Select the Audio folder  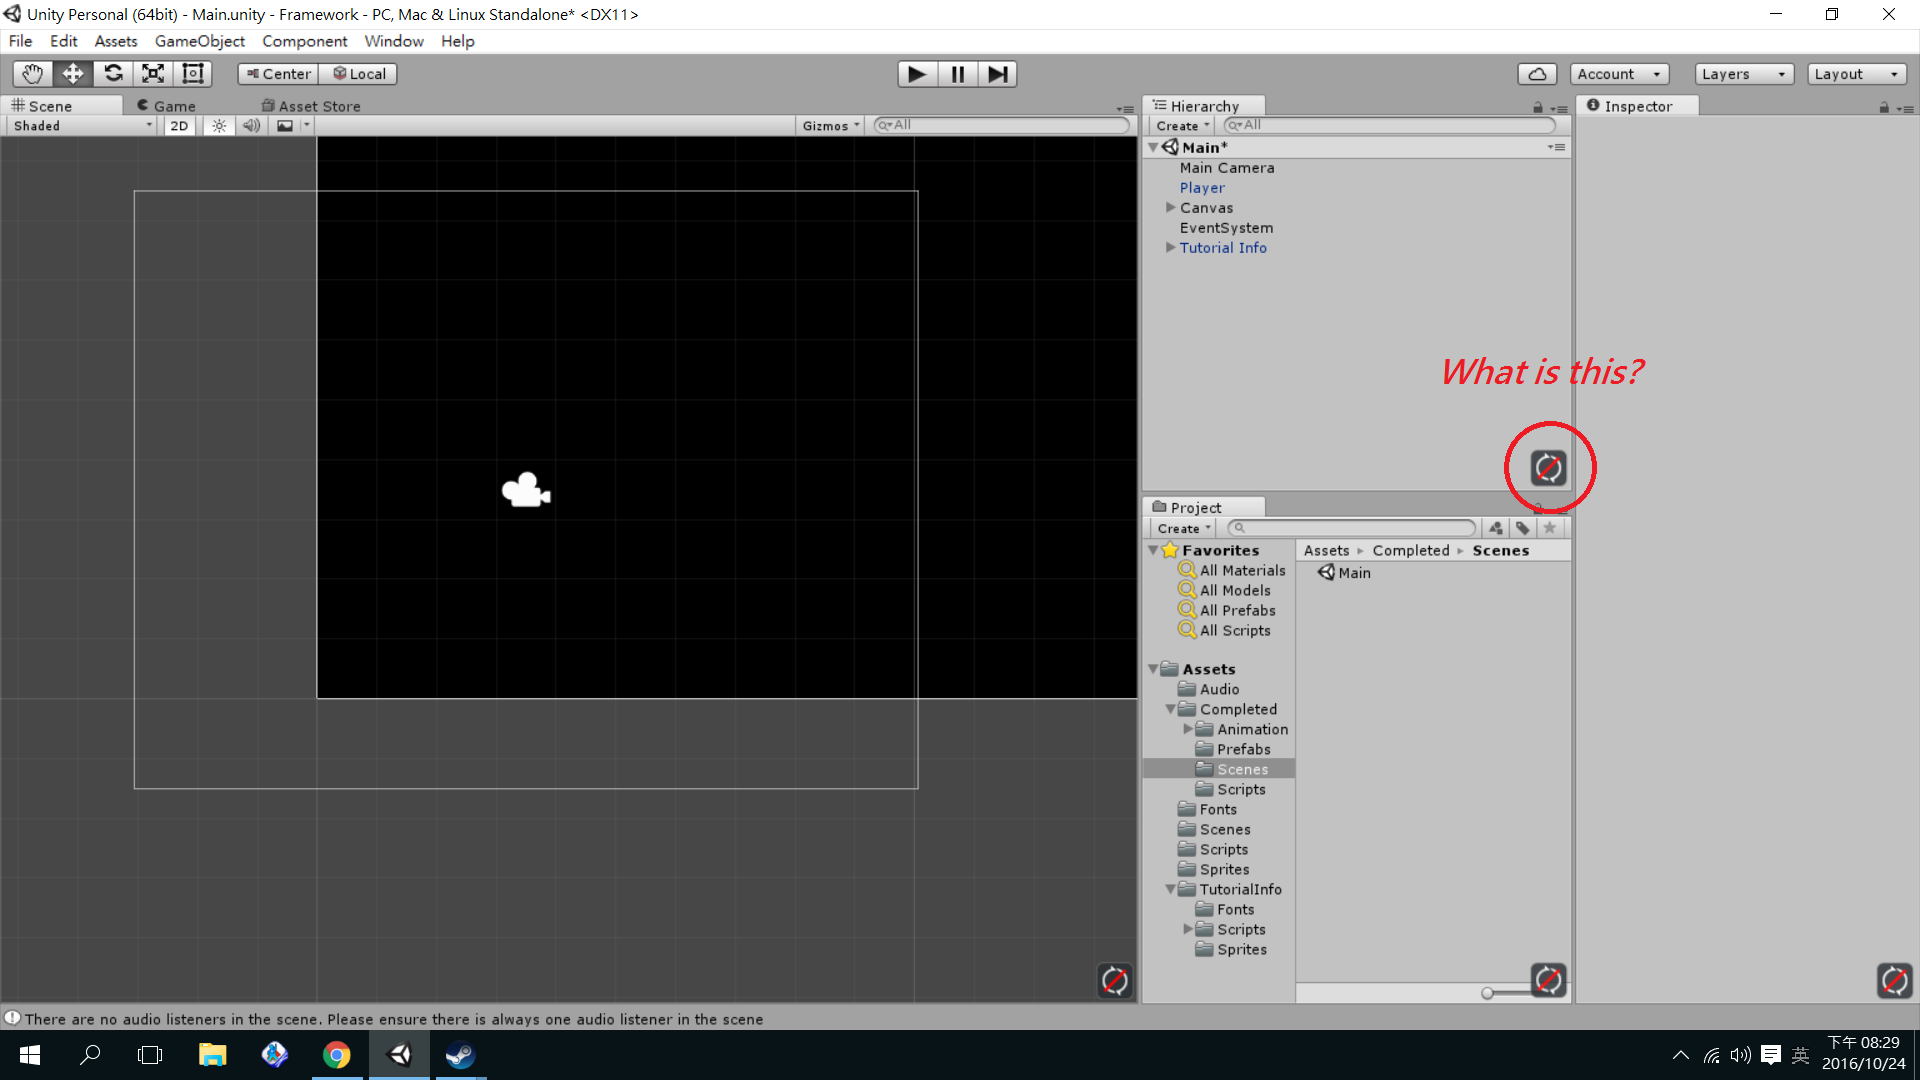point(1209,689)
